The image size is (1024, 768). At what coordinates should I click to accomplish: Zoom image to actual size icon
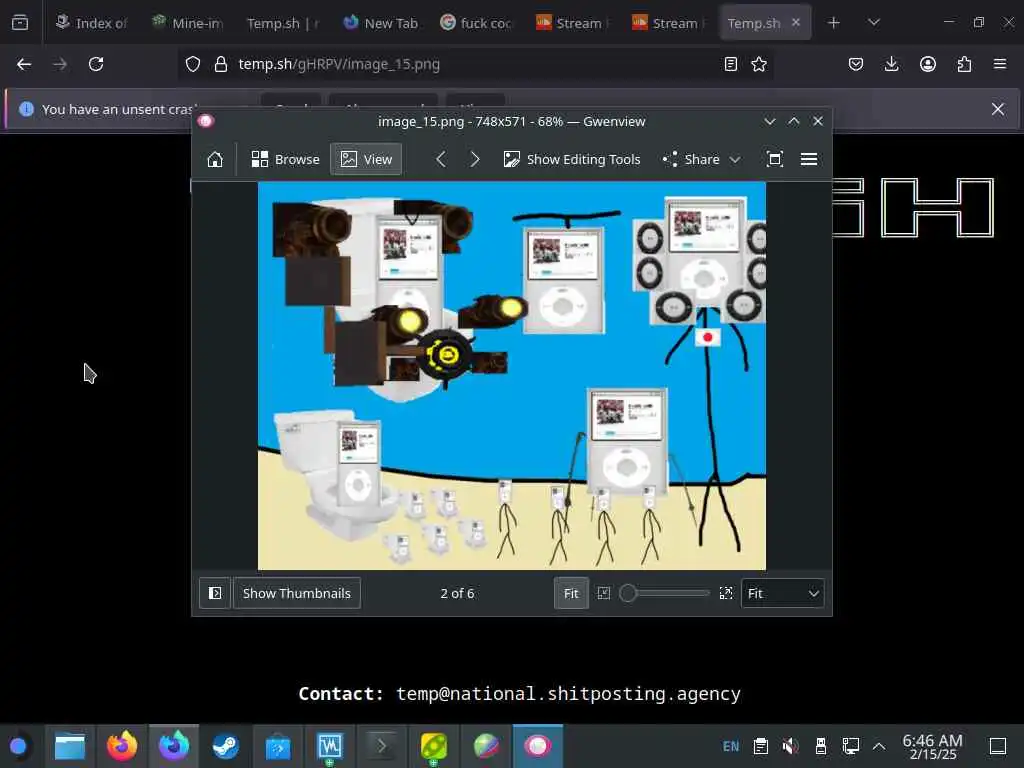[x=603, y=593]
